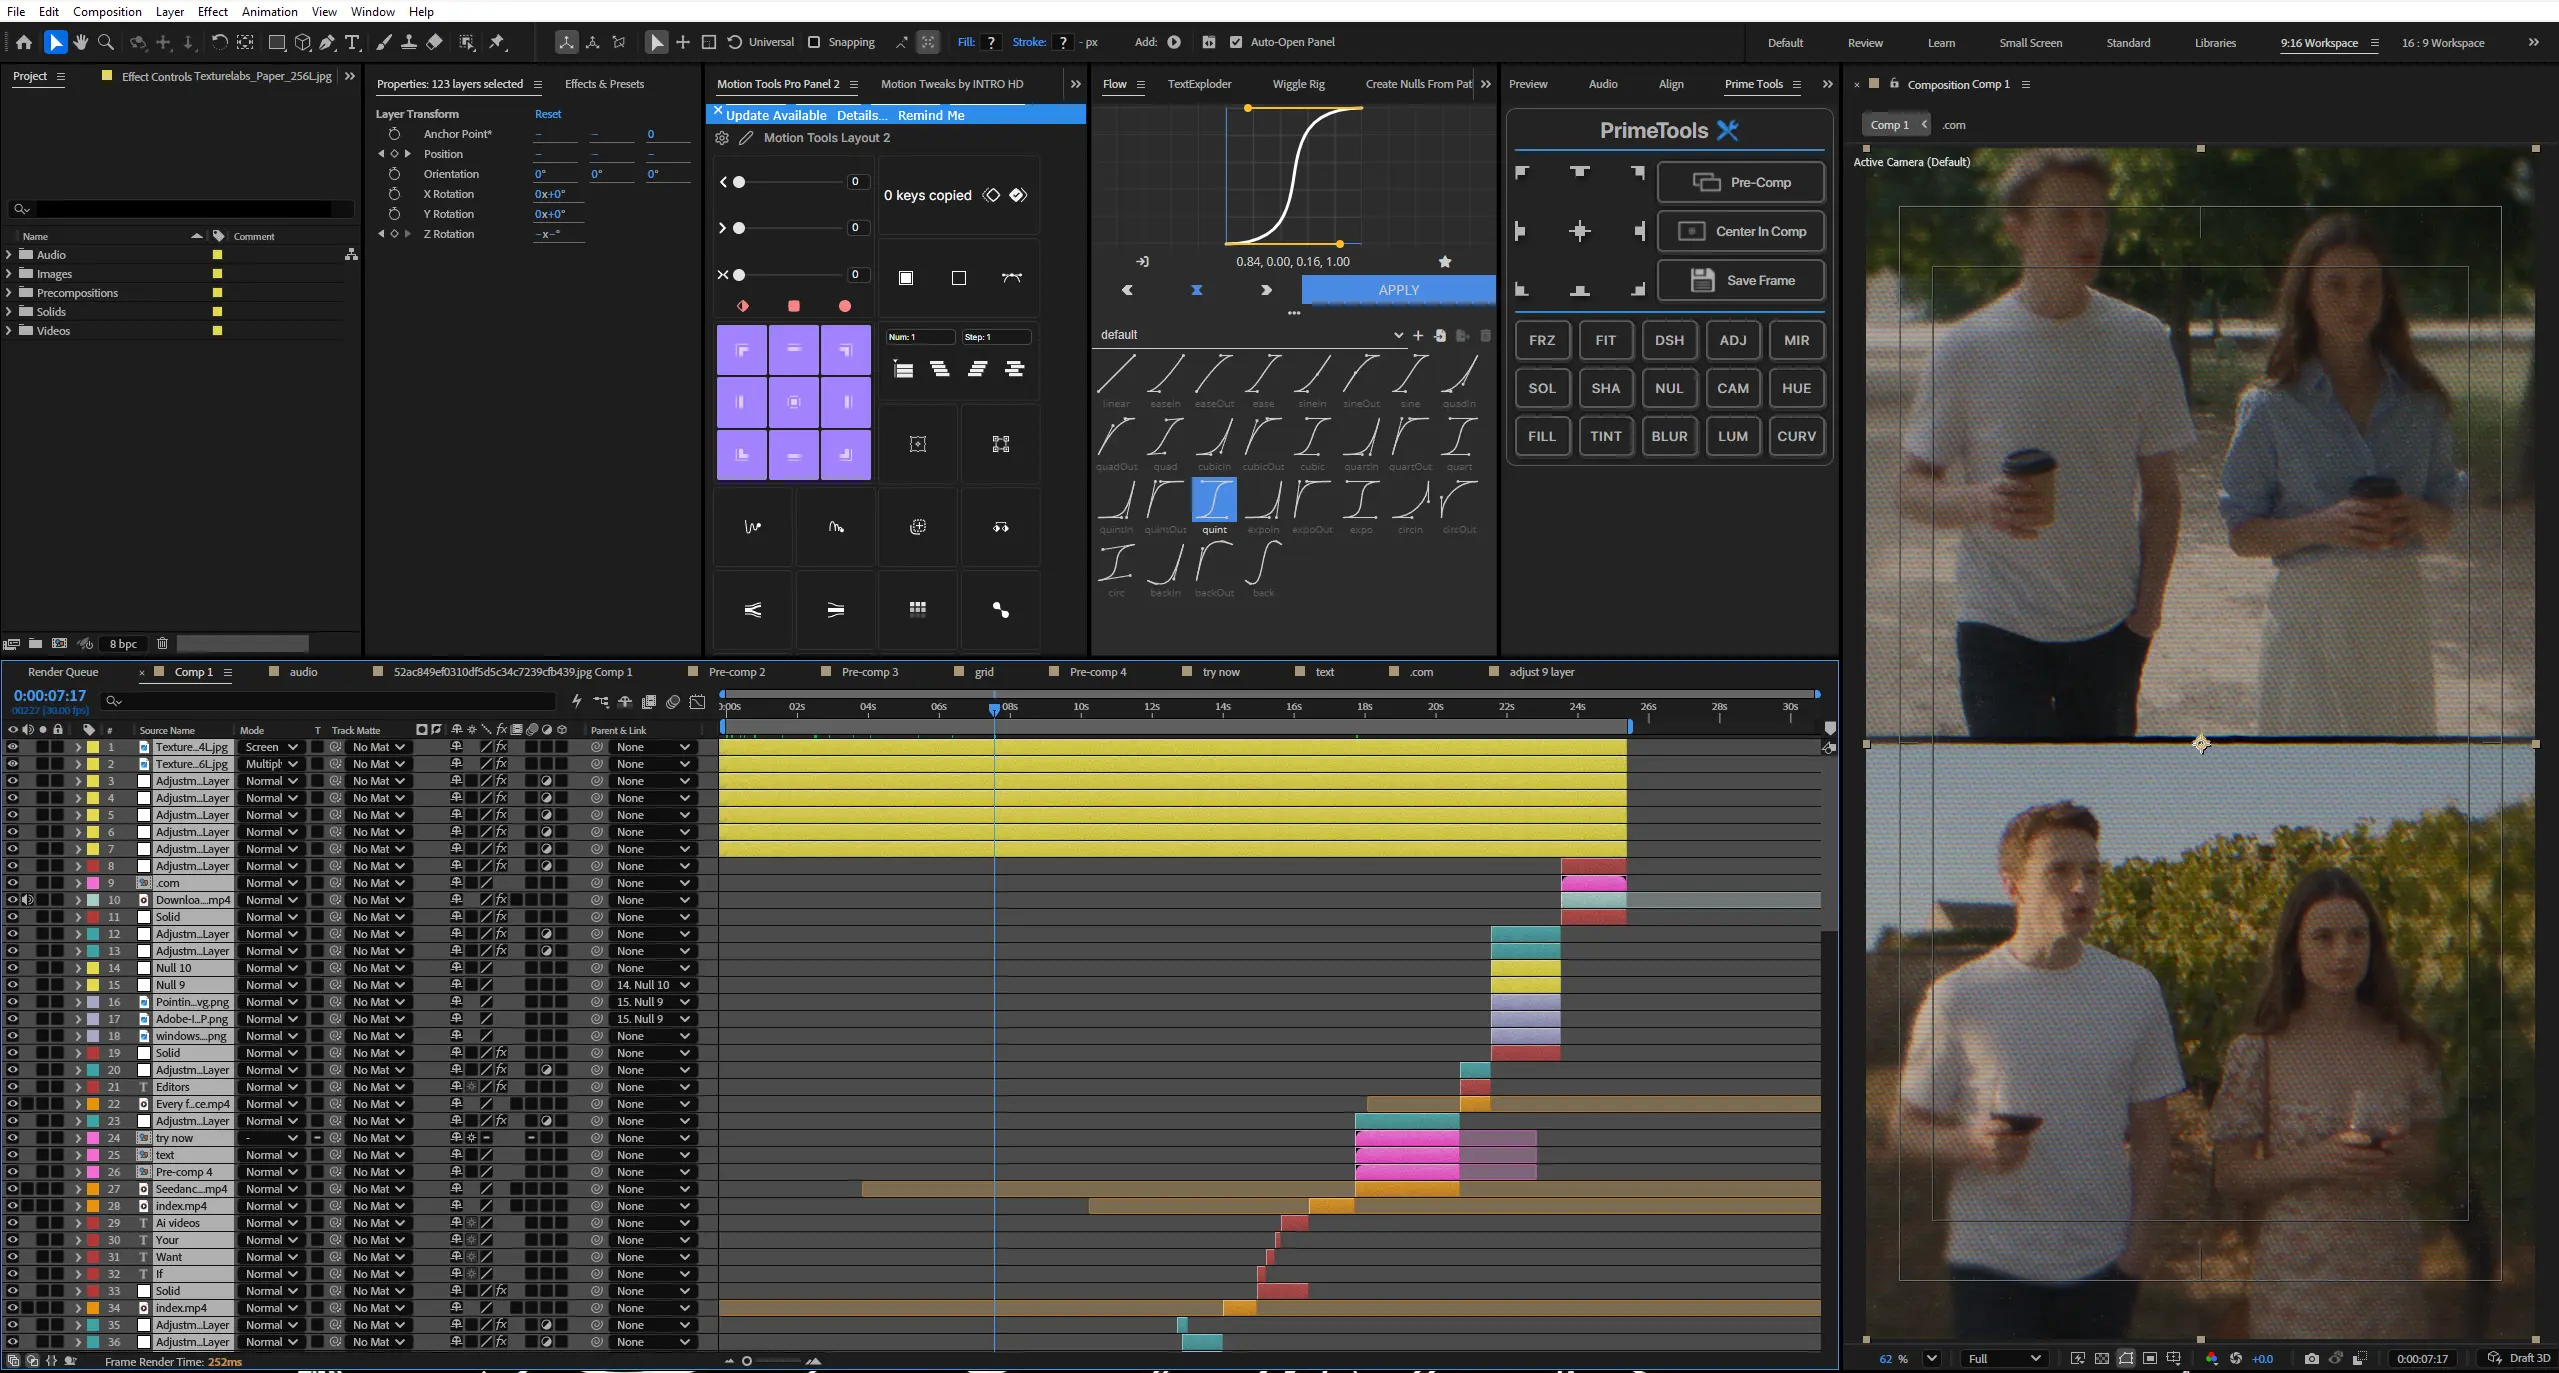Select the Rectangle shape tool
Screen dimensions: 2559x1373
pyautogui.click(x=277, y=42)
